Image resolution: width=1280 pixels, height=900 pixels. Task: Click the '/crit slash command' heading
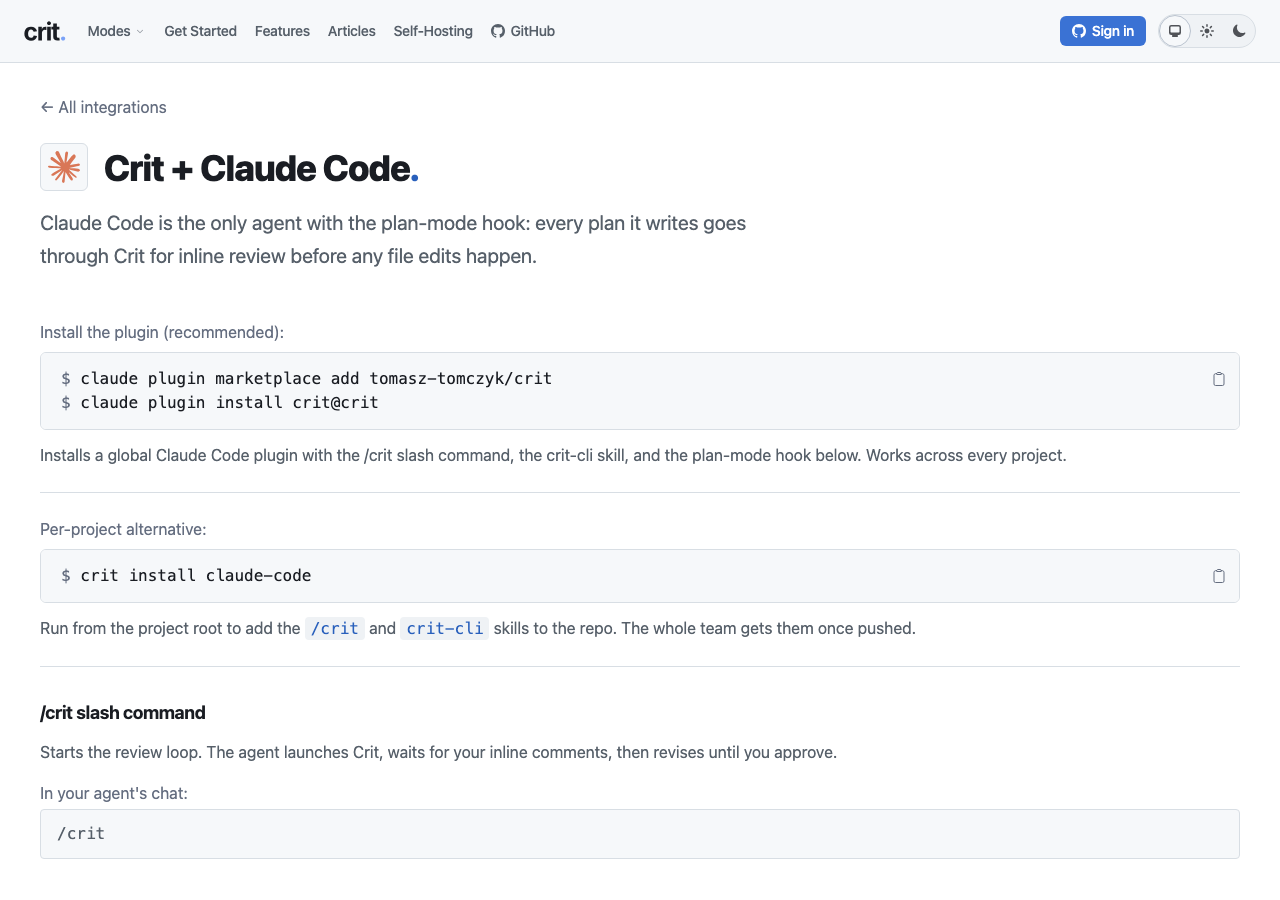pos(123,713)
